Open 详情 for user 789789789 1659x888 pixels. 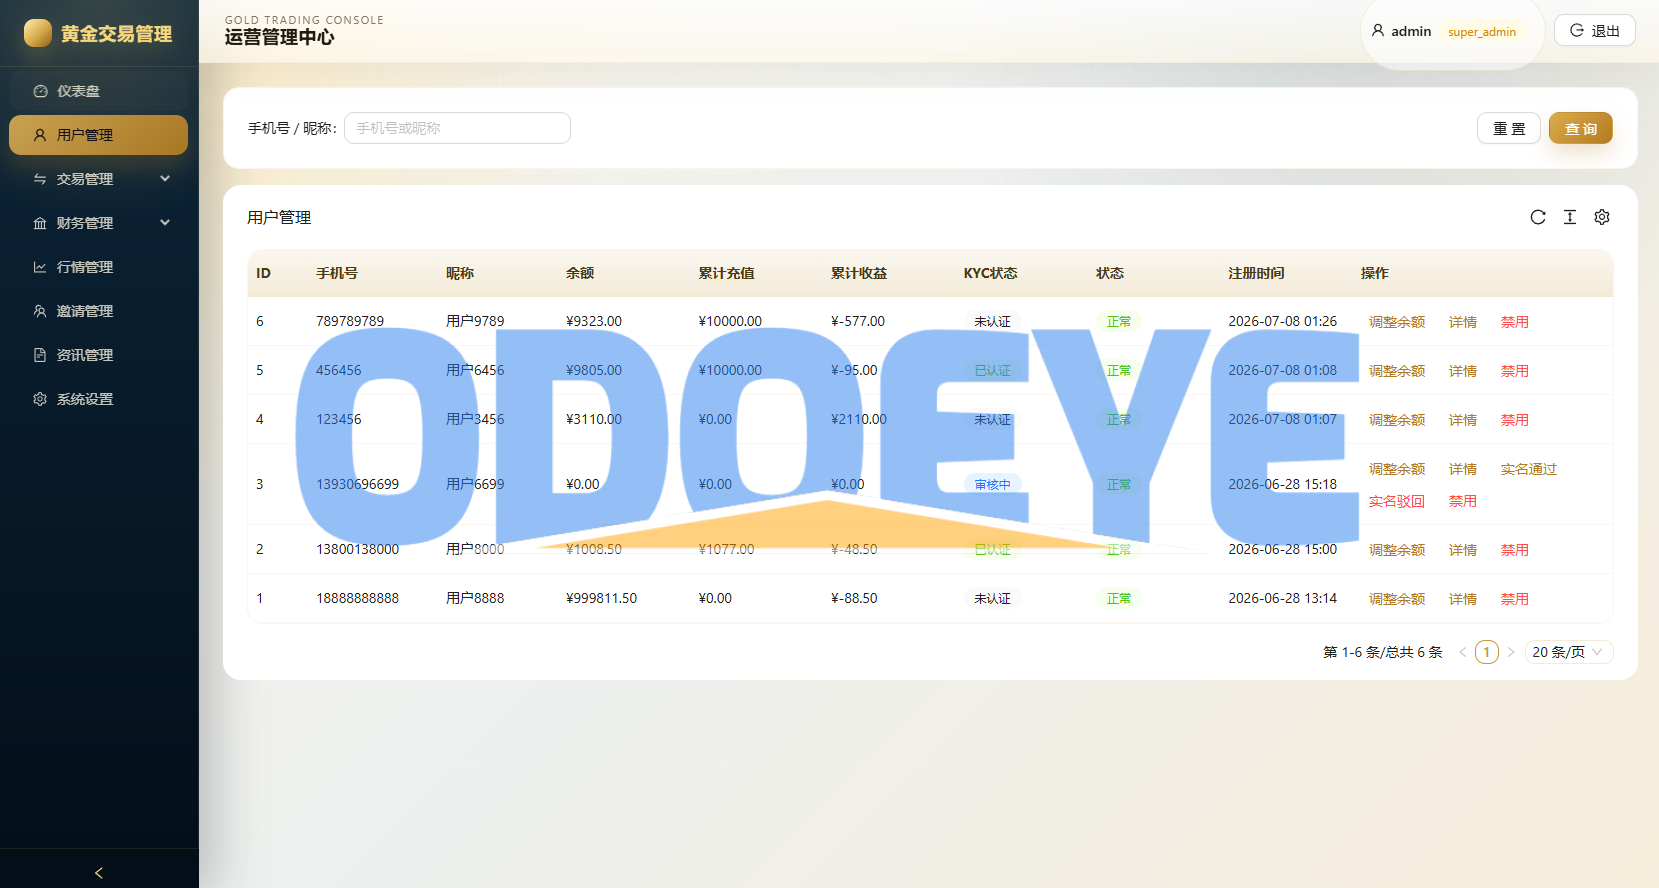[x=1462, y=322]
